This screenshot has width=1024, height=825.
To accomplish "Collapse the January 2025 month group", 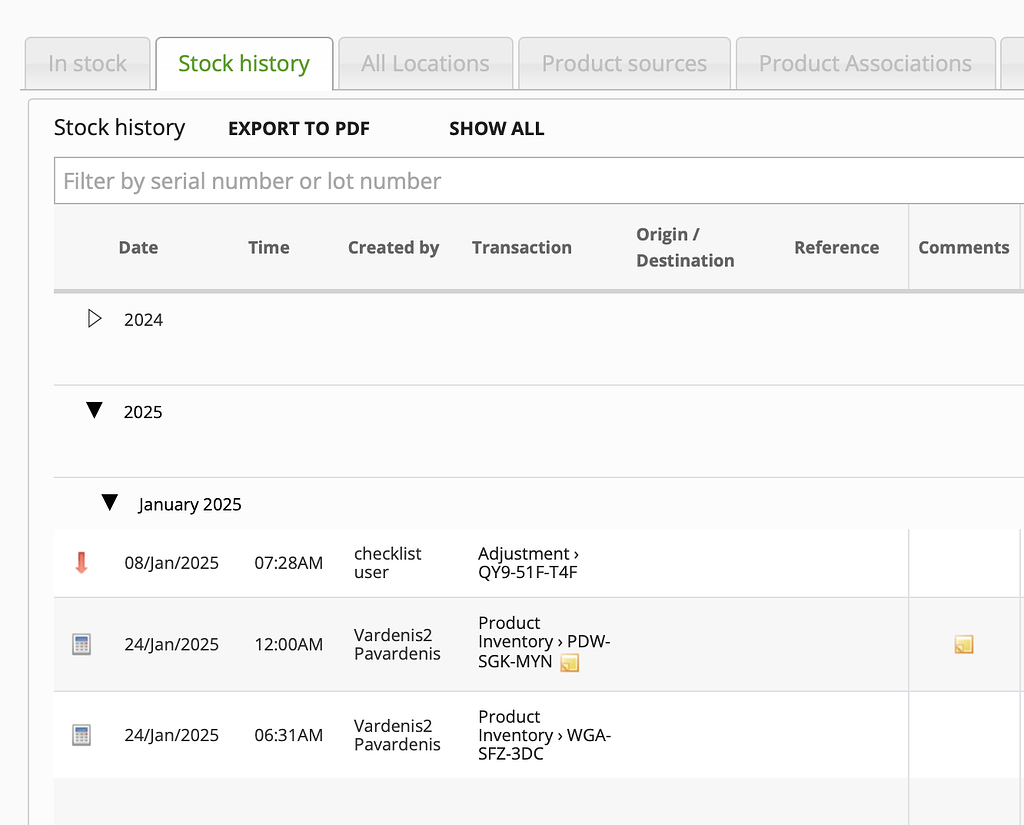I will tap(110, 503).
